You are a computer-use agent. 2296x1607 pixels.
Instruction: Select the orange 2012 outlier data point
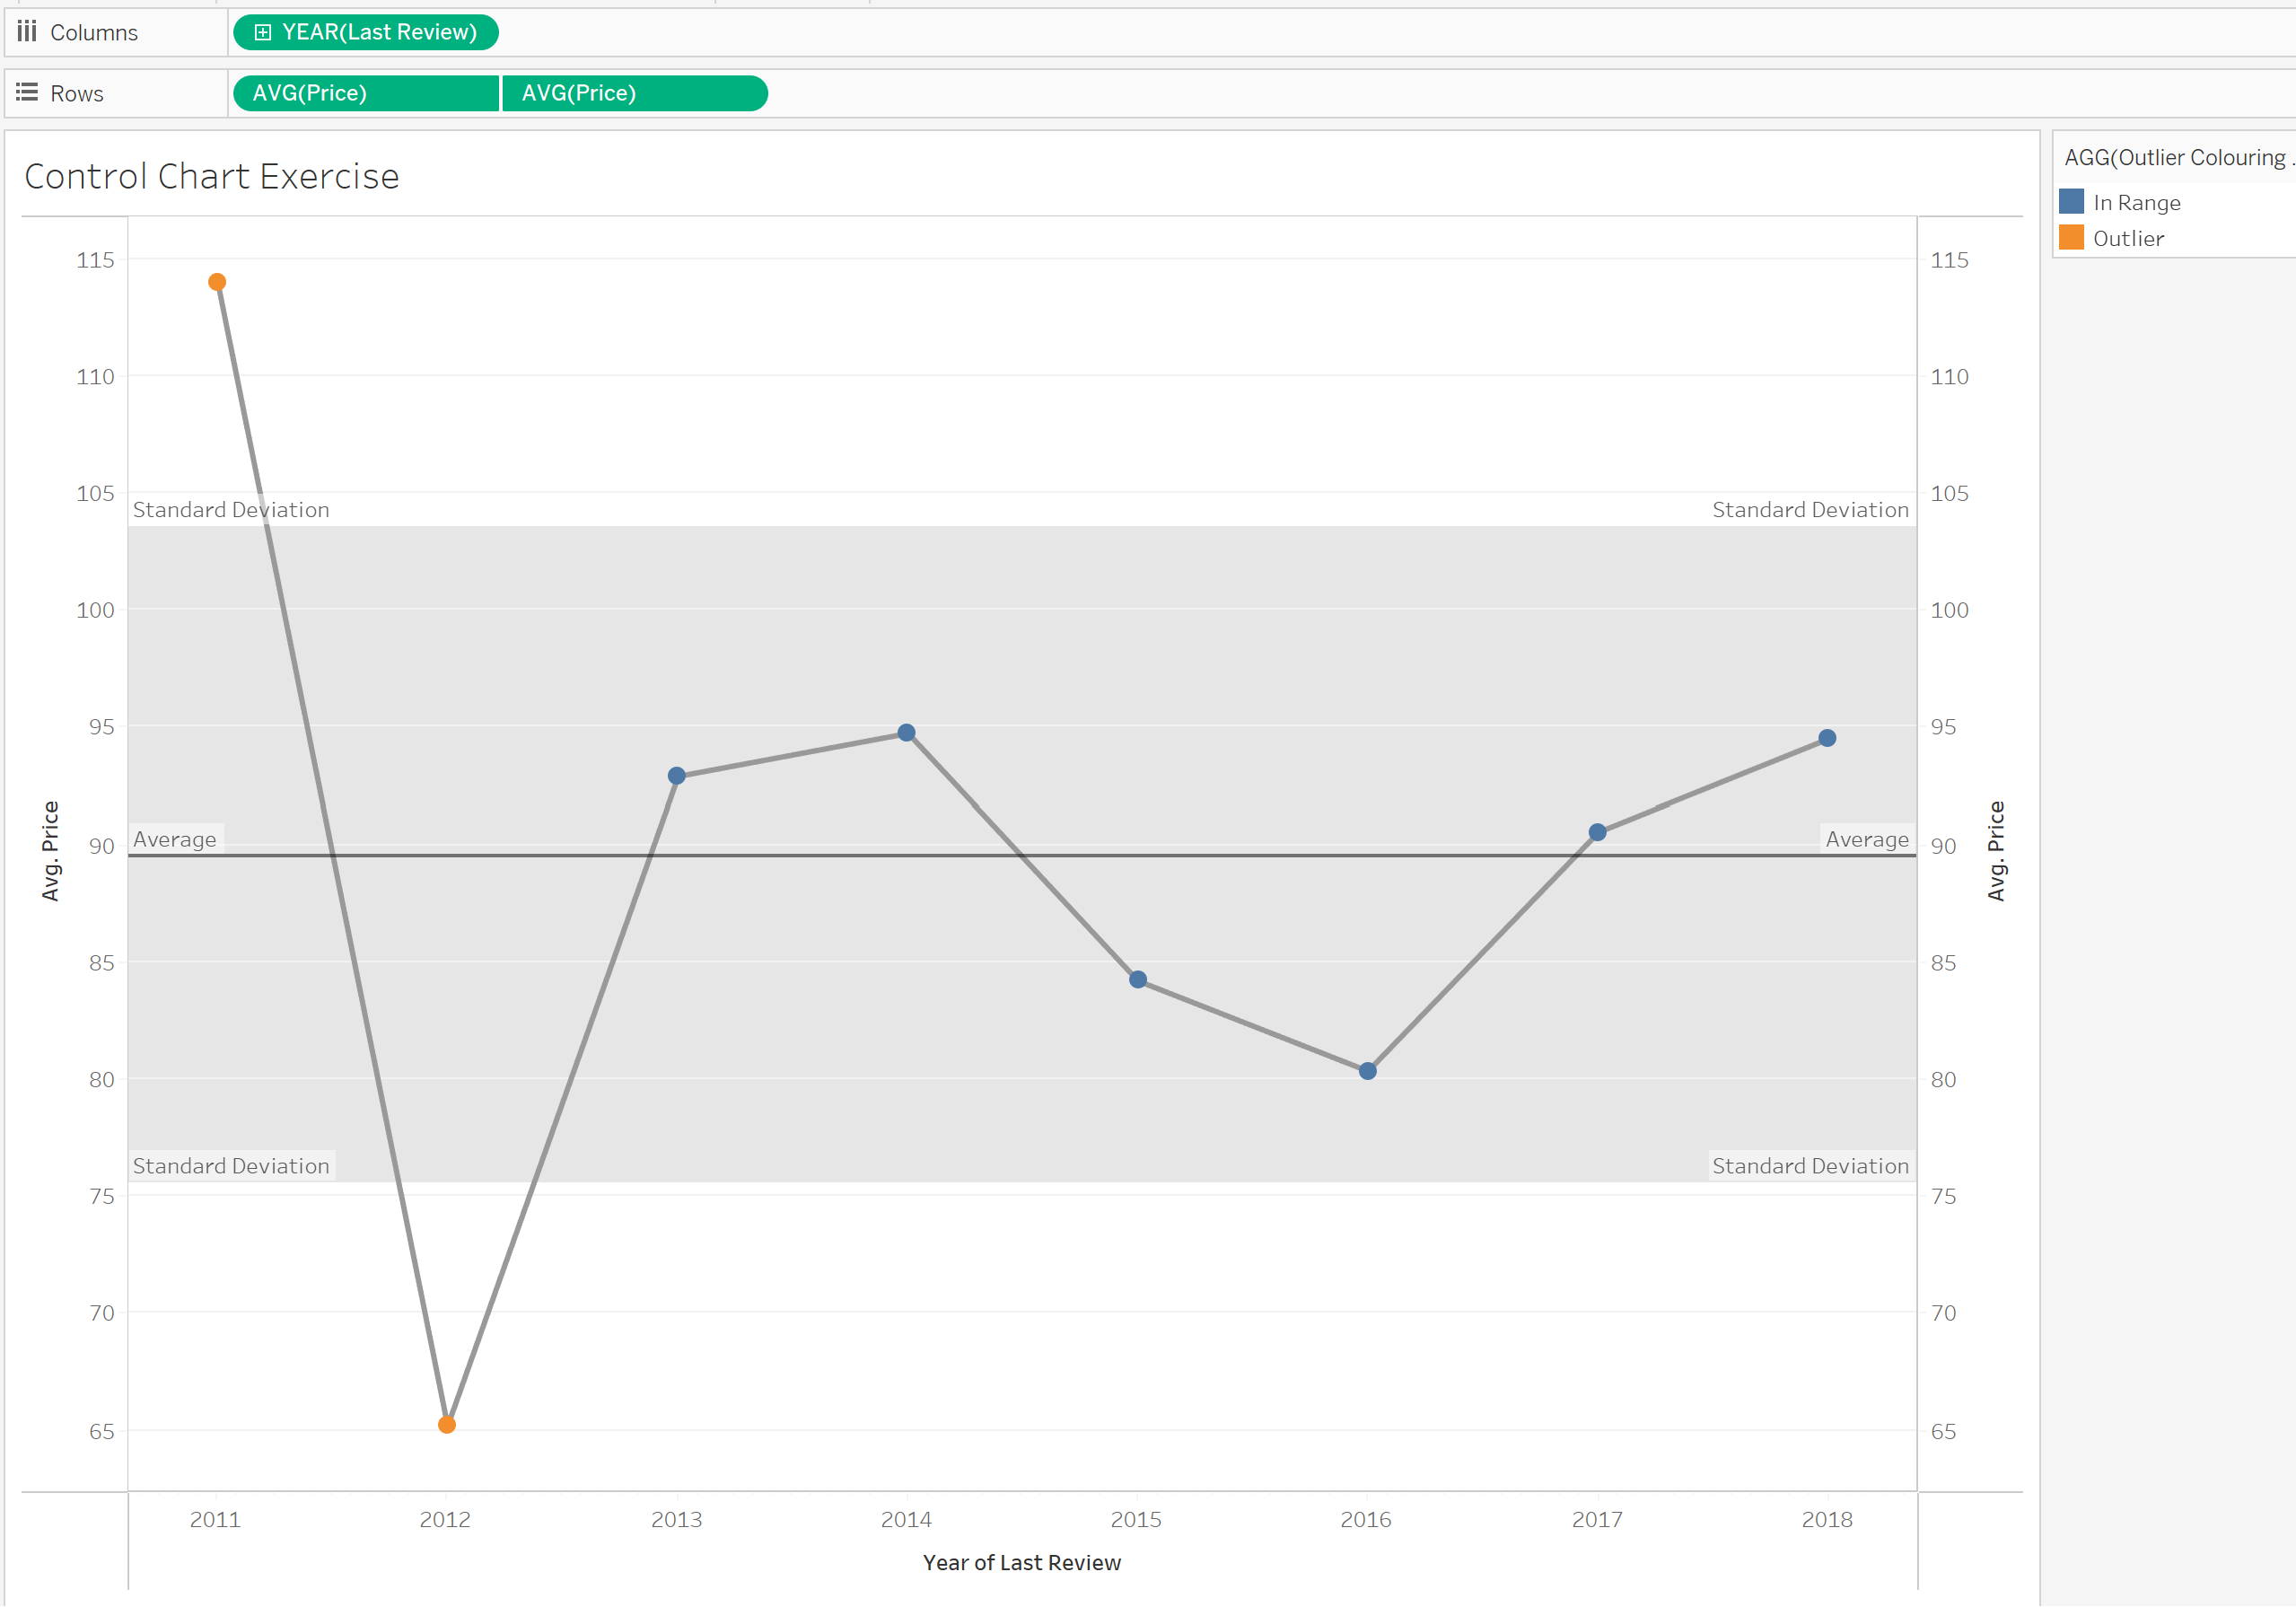click(447, 1424)
